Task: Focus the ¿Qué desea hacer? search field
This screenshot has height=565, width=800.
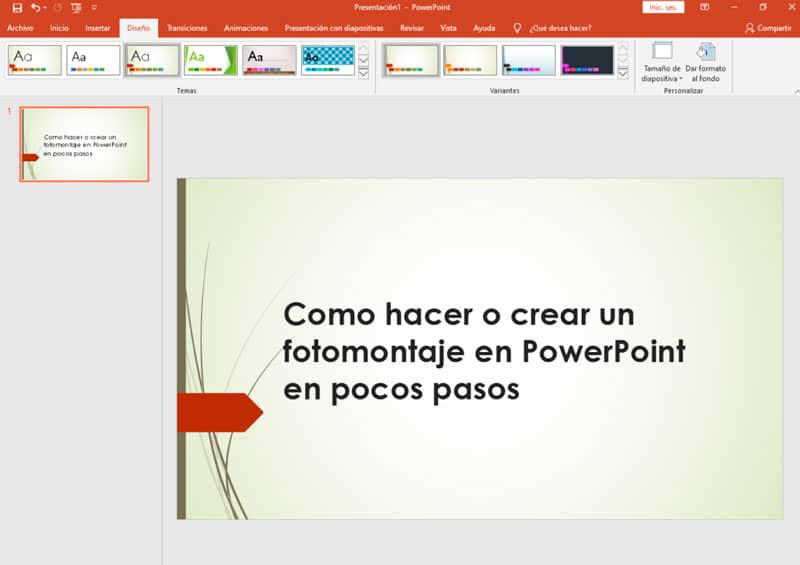Action: [x=560, y=28]
